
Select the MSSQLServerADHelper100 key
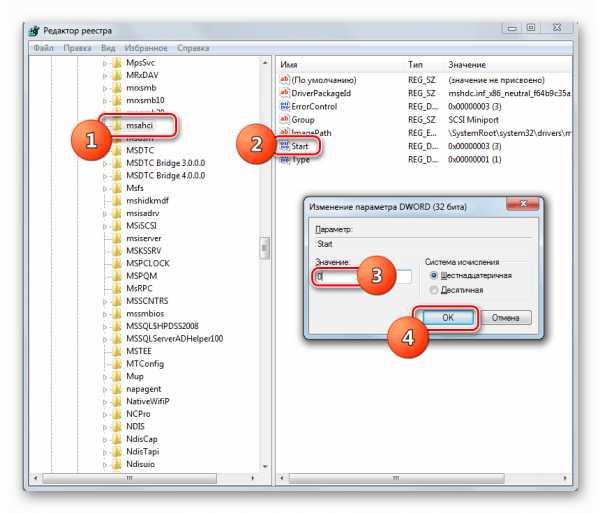pyautogui.click(x=174, y=339)
